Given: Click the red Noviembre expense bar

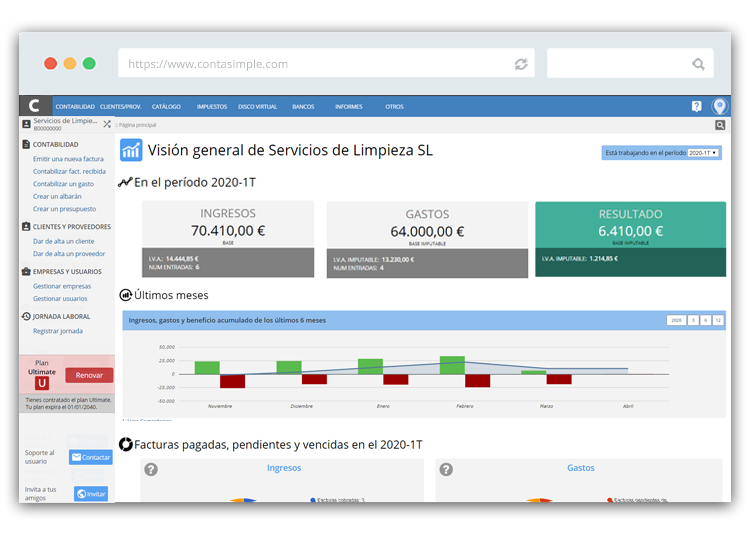Looking at the screenshot, I should click(x=232, y=381).
